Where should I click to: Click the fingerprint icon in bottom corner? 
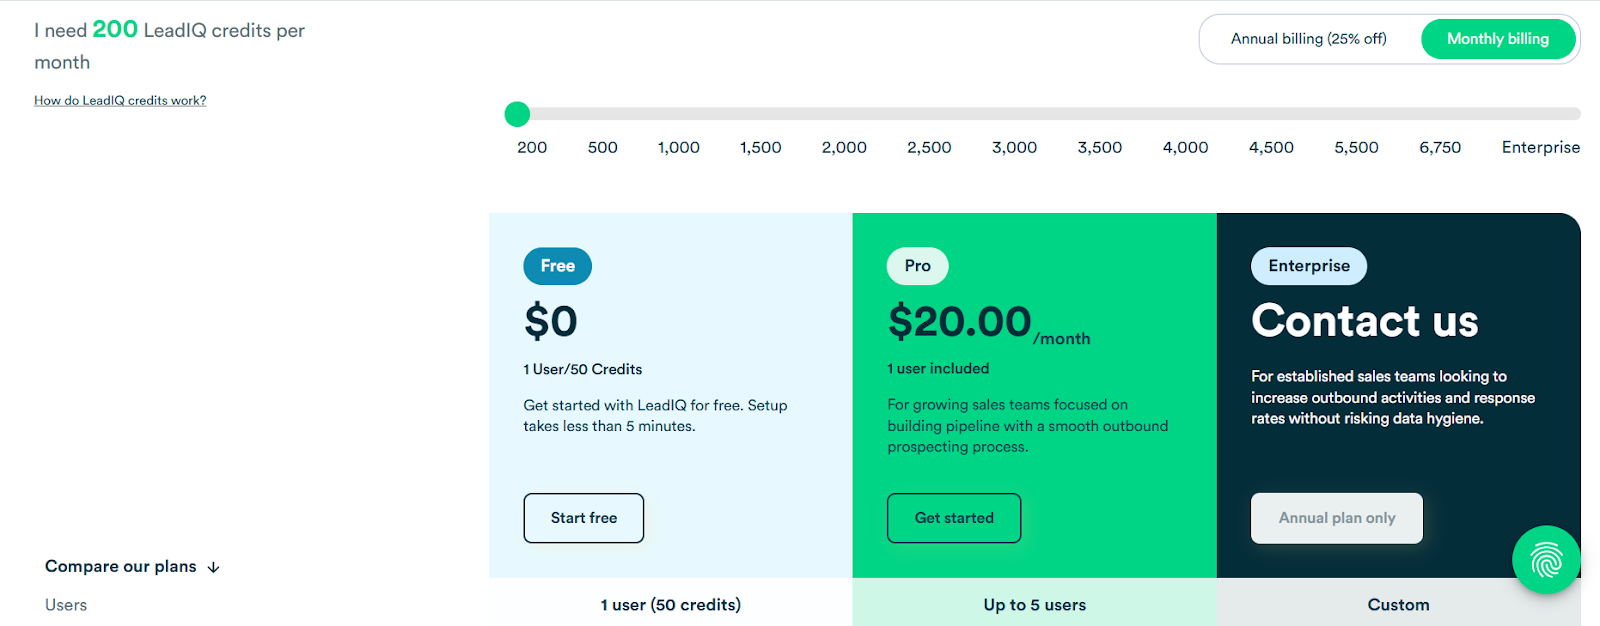(x=1545, y=560)
